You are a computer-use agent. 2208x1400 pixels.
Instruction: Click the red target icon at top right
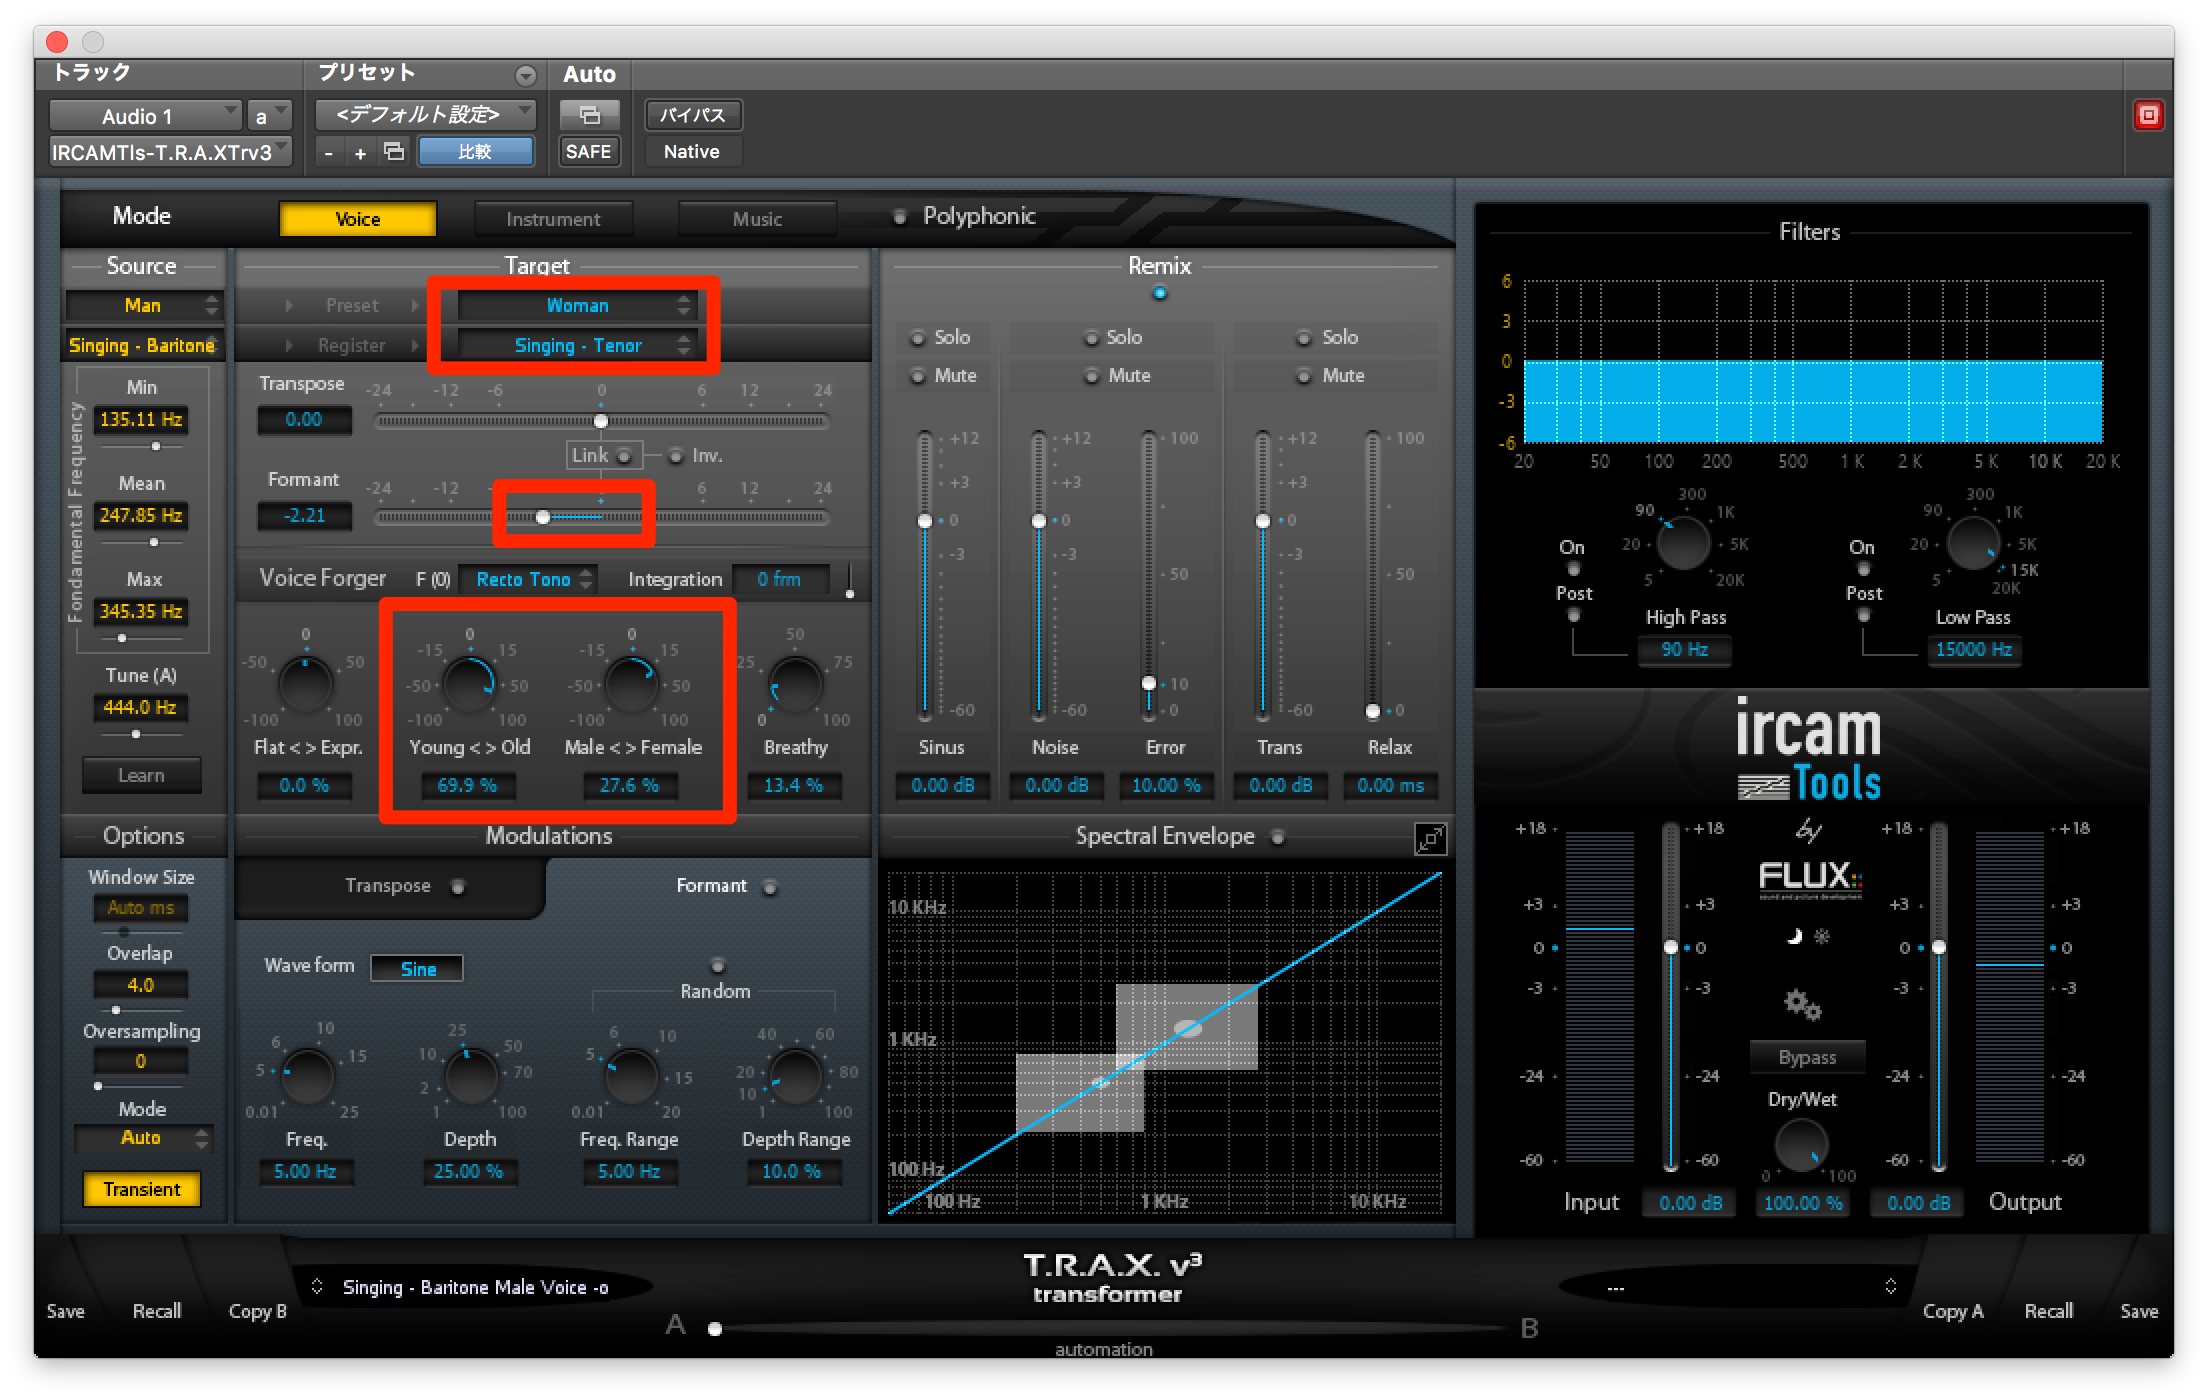coord(2148,115)
